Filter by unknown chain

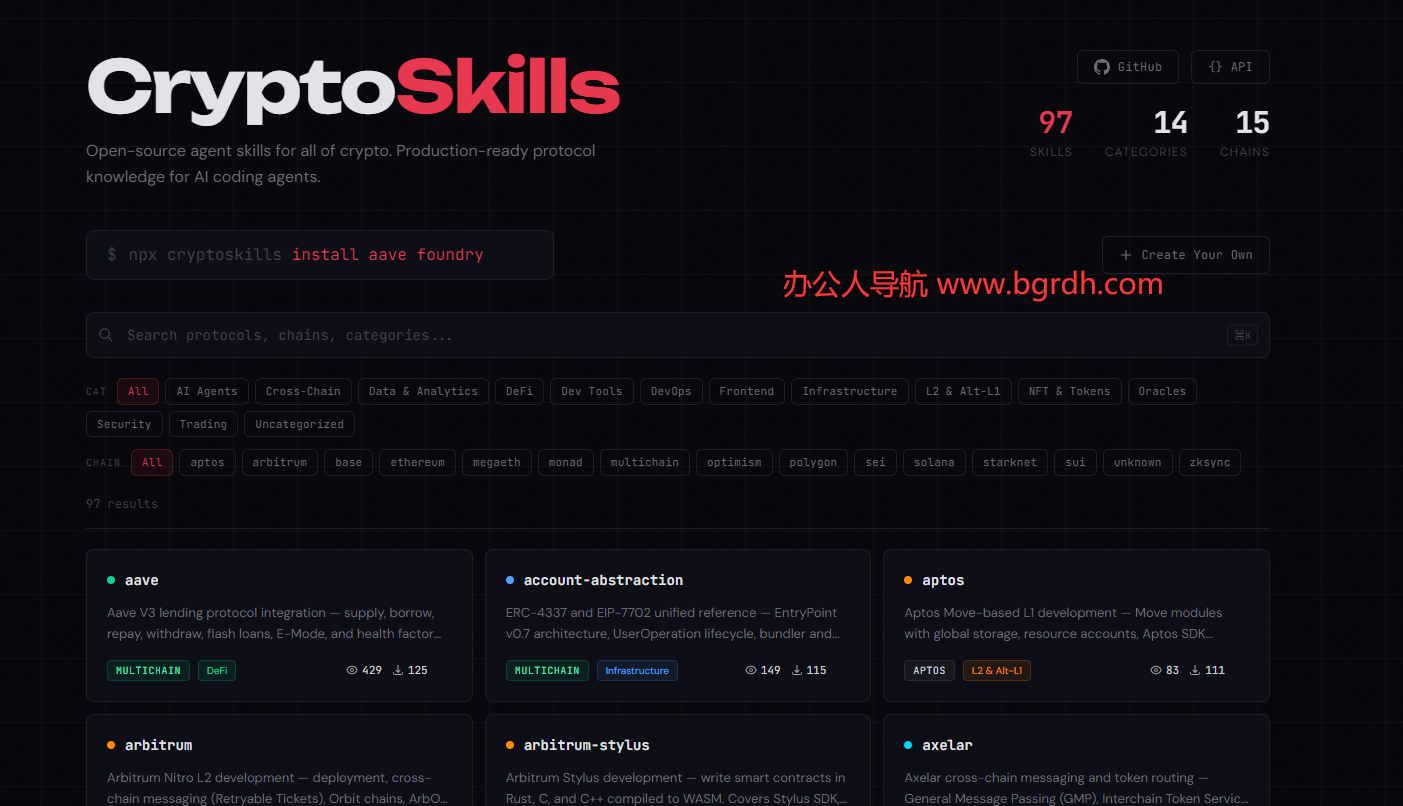click(x=1138, y=462)
